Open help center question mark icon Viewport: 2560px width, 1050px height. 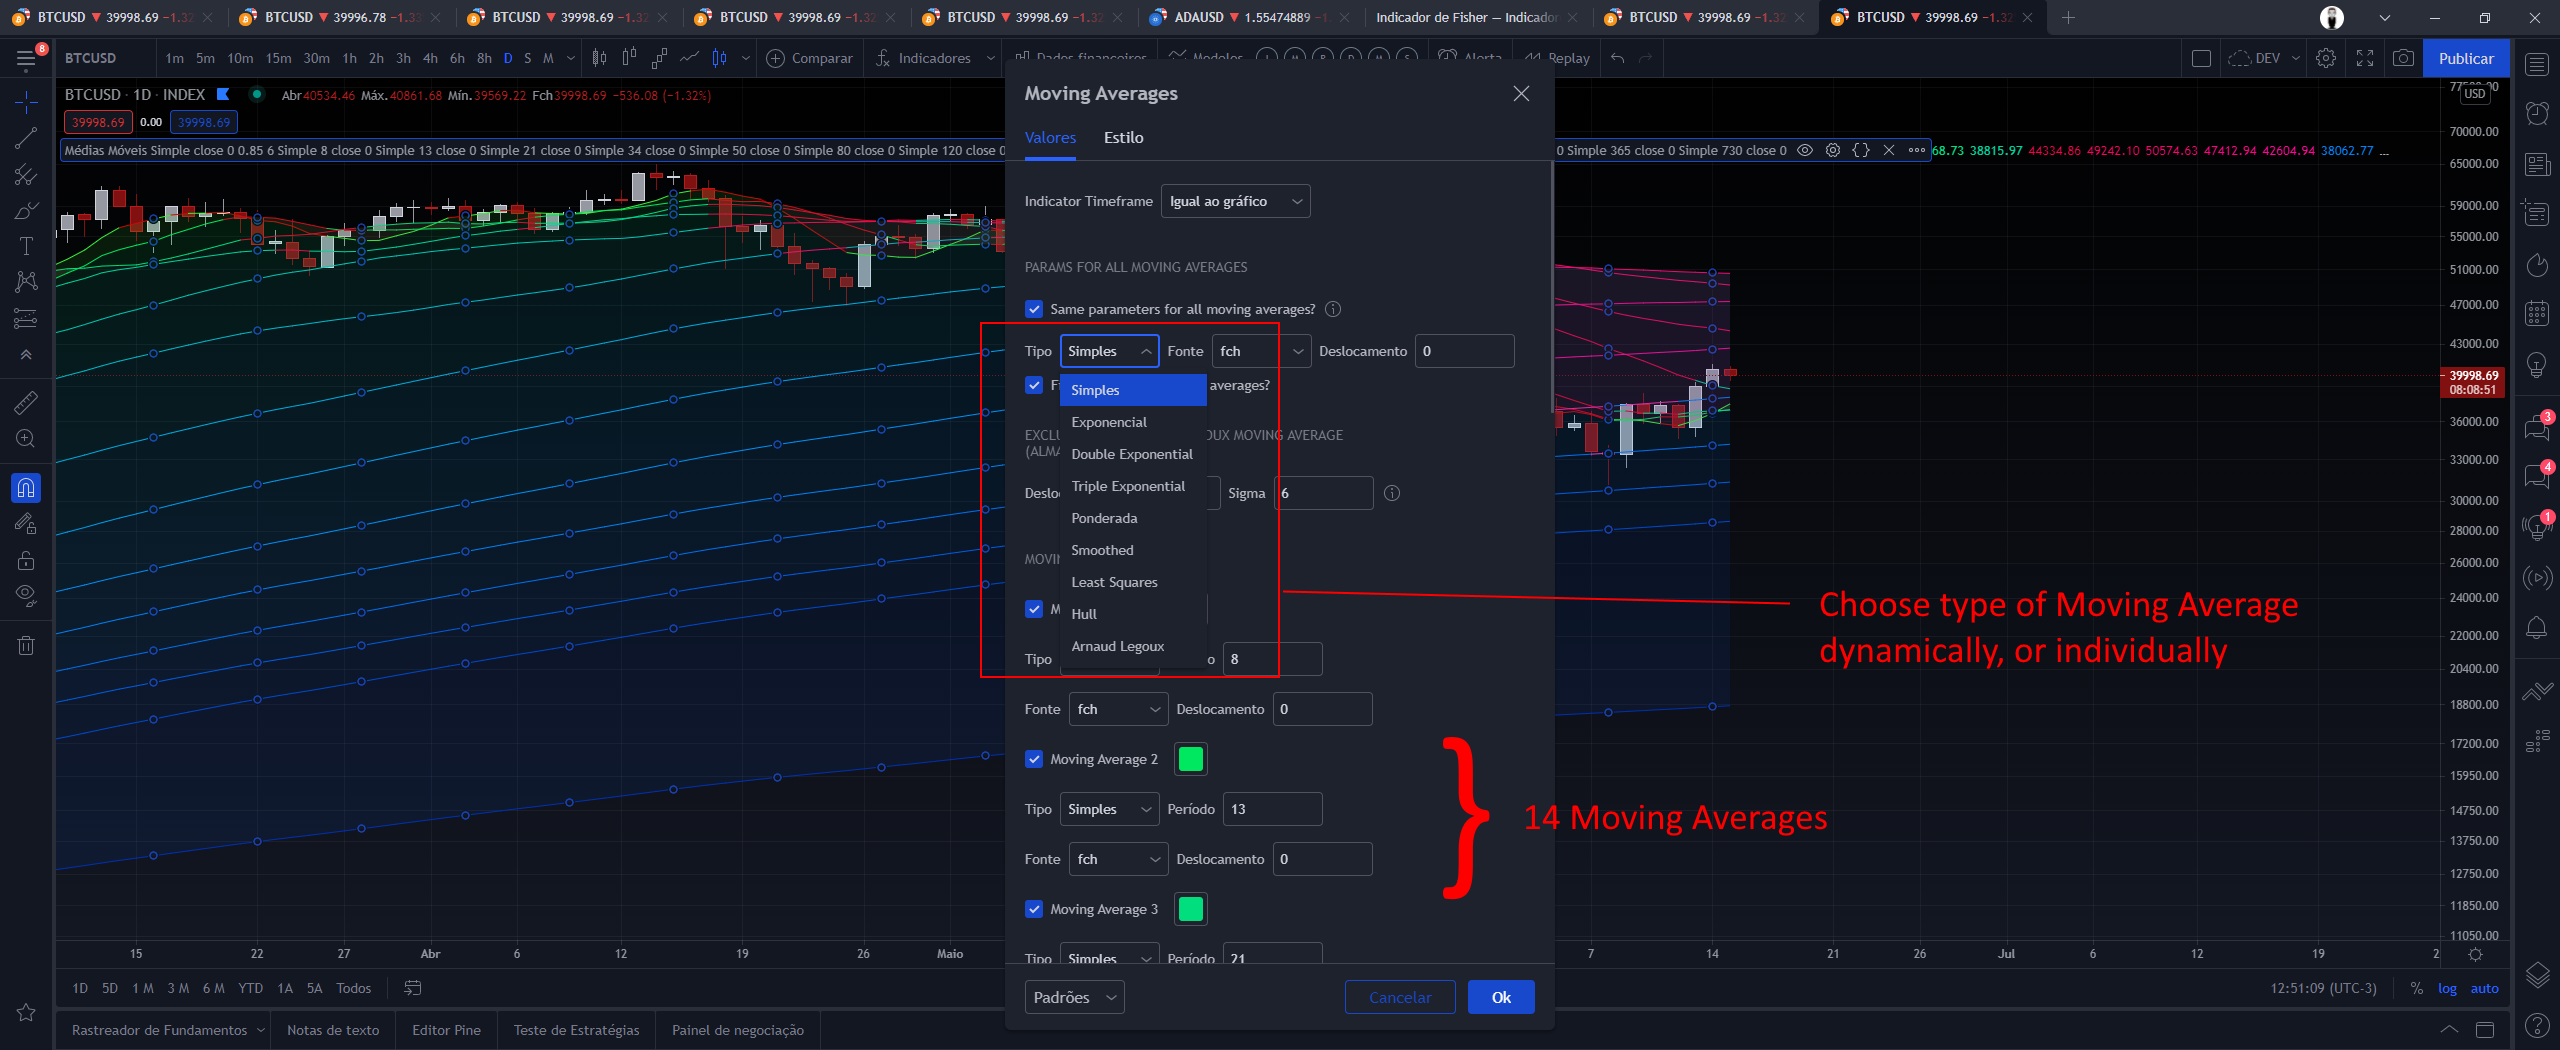[x=2537, y=1025]
